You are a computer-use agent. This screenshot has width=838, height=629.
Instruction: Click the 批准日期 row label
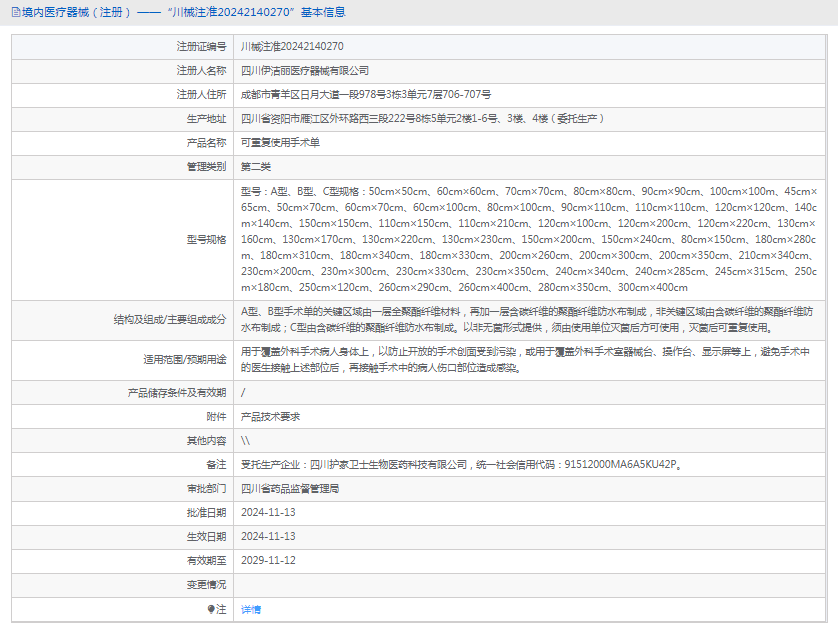[206, 513]
